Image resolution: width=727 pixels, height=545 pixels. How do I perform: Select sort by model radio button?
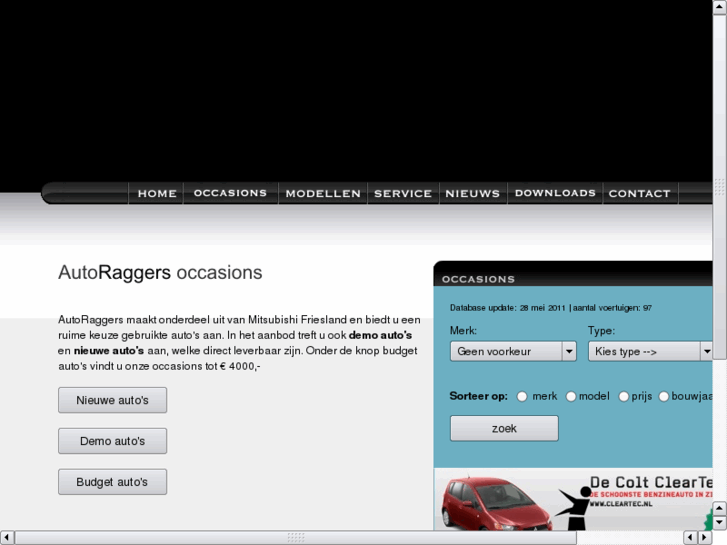(x=571, y=397)
